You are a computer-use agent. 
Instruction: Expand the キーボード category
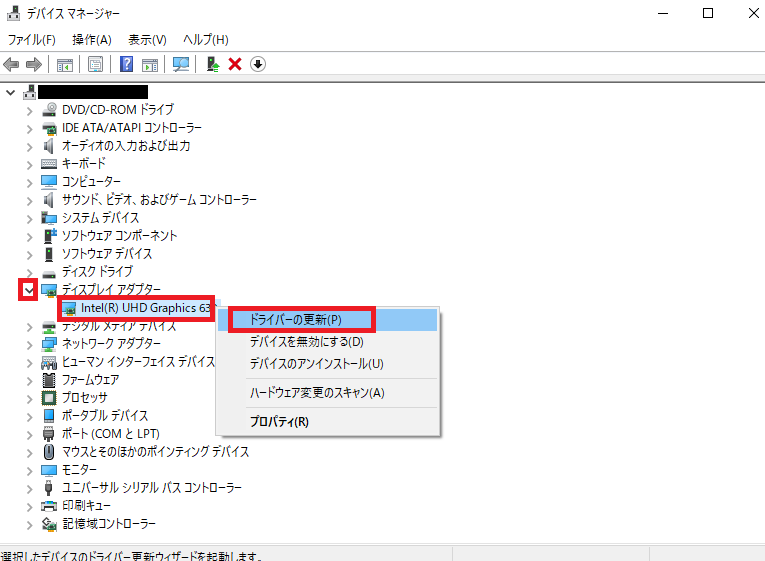coord(29,165)
